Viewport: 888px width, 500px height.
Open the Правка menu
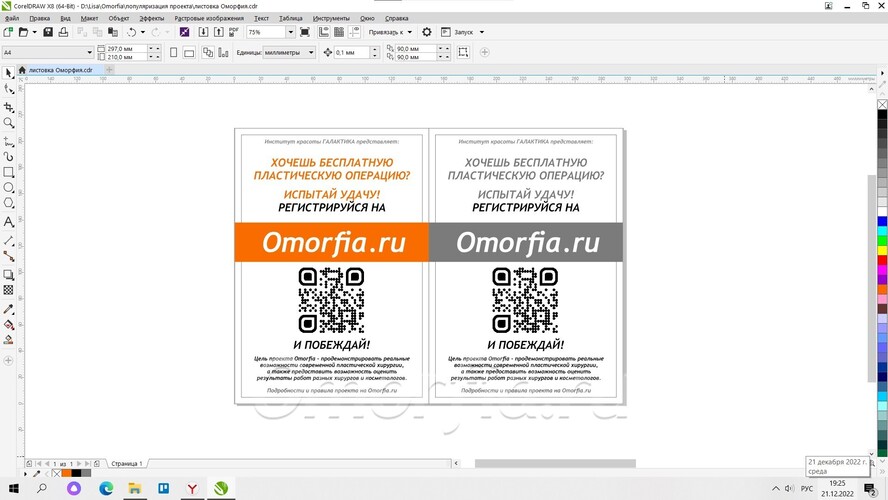[40, 18]
